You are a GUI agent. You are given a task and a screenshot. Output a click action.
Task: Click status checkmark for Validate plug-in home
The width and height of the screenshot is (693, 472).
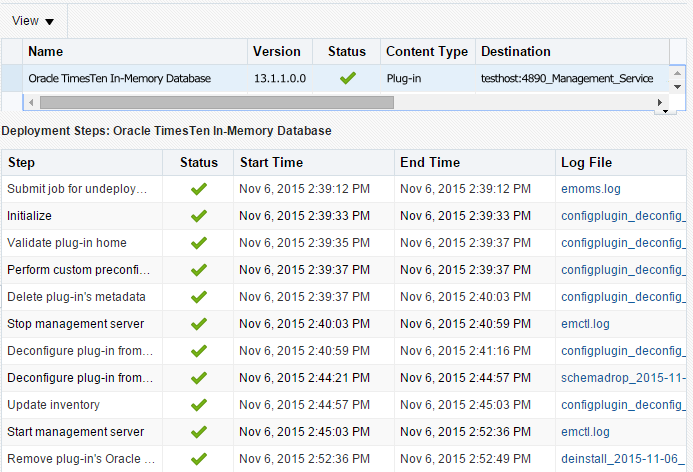pos(198,243)
